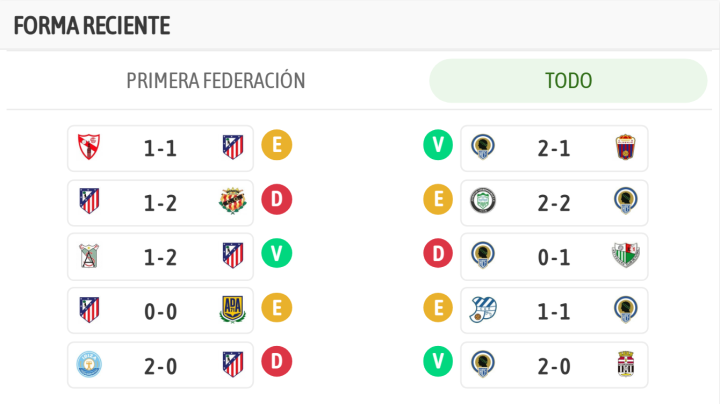The height and width of the screenshot is (404, 720).
Task: Click the away team crest in the 0-1 match
Action: point(625,256)
